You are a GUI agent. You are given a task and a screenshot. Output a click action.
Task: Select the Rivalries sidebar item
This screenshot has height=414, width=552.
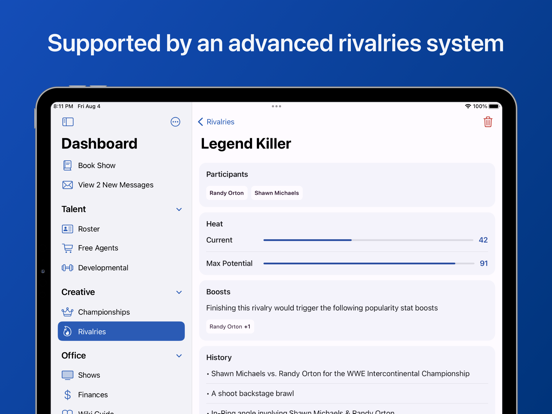coord(121,331)
